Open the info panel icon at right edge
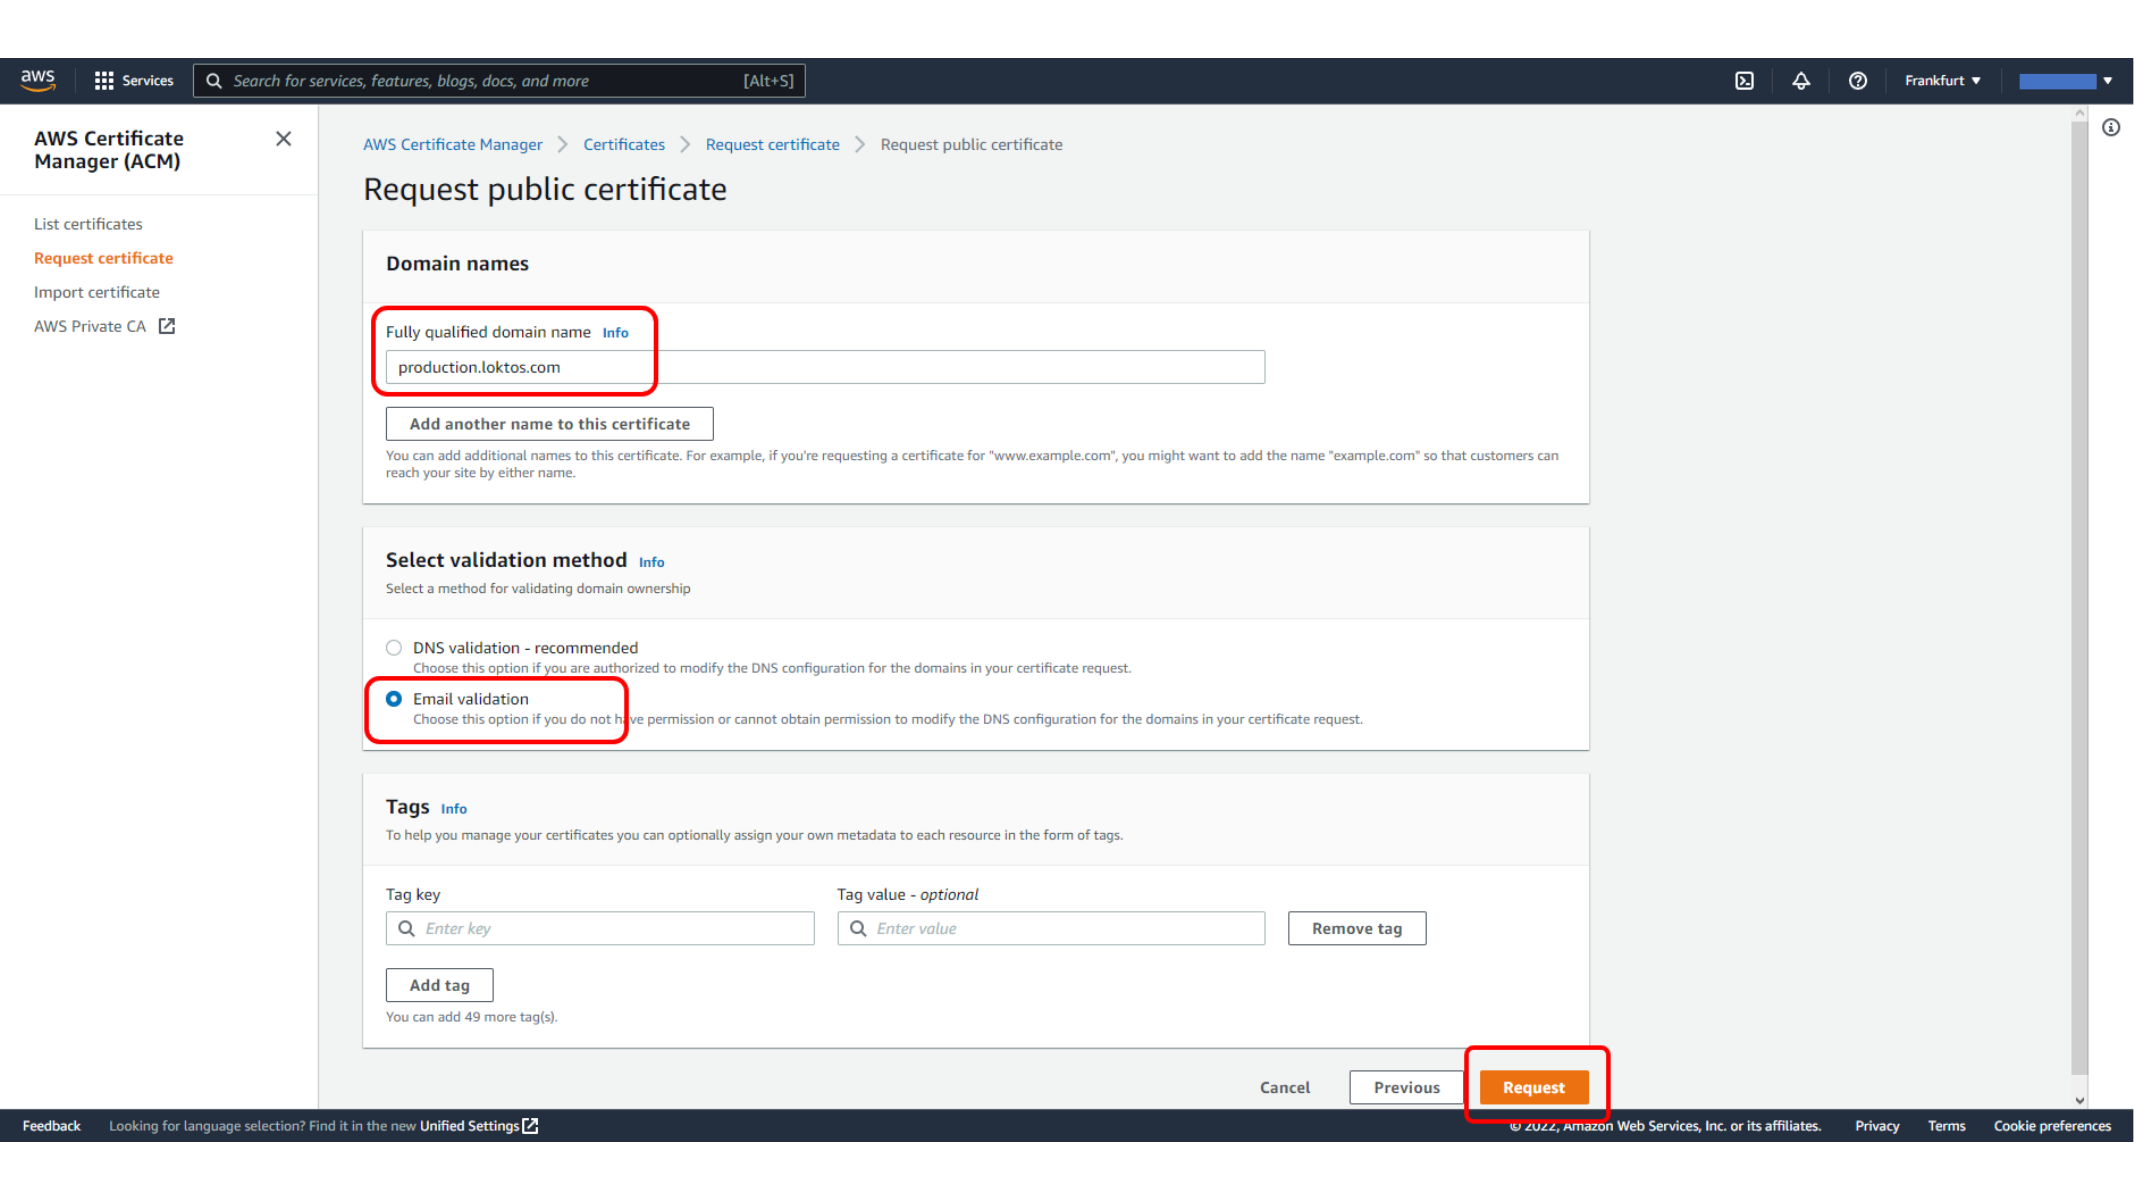The image size is (2134, 1200). point(2110,128)
